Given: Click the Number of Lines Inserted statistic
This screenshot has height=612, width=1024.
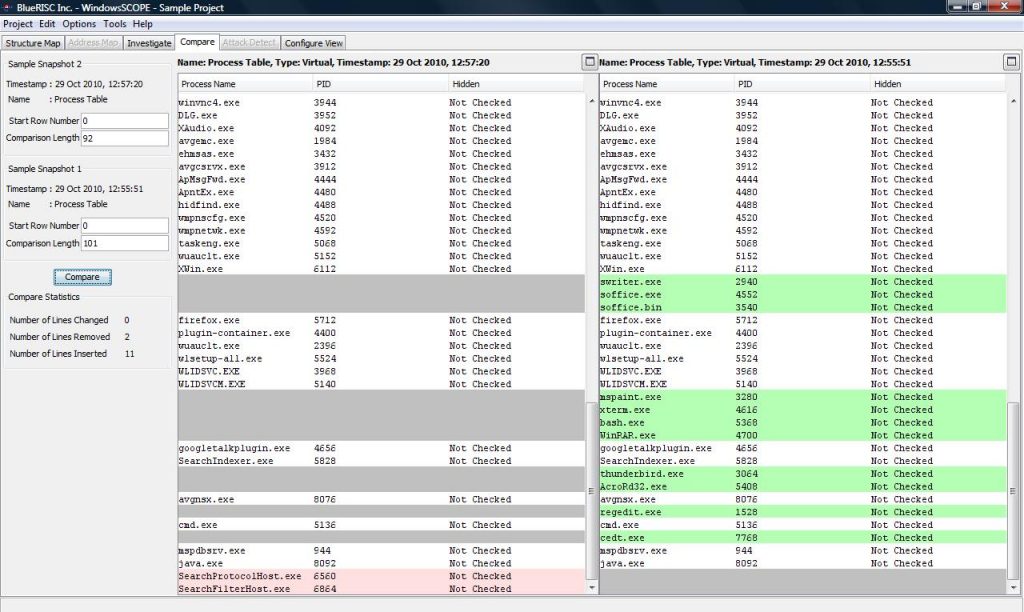Looking at the screenshot, I should pos(72,353).
